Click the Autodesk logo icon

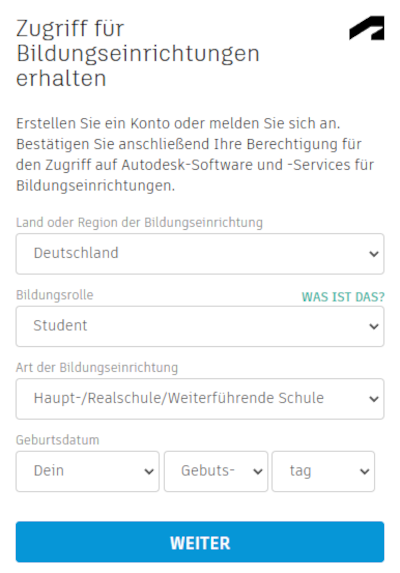[x=367, y=28]
